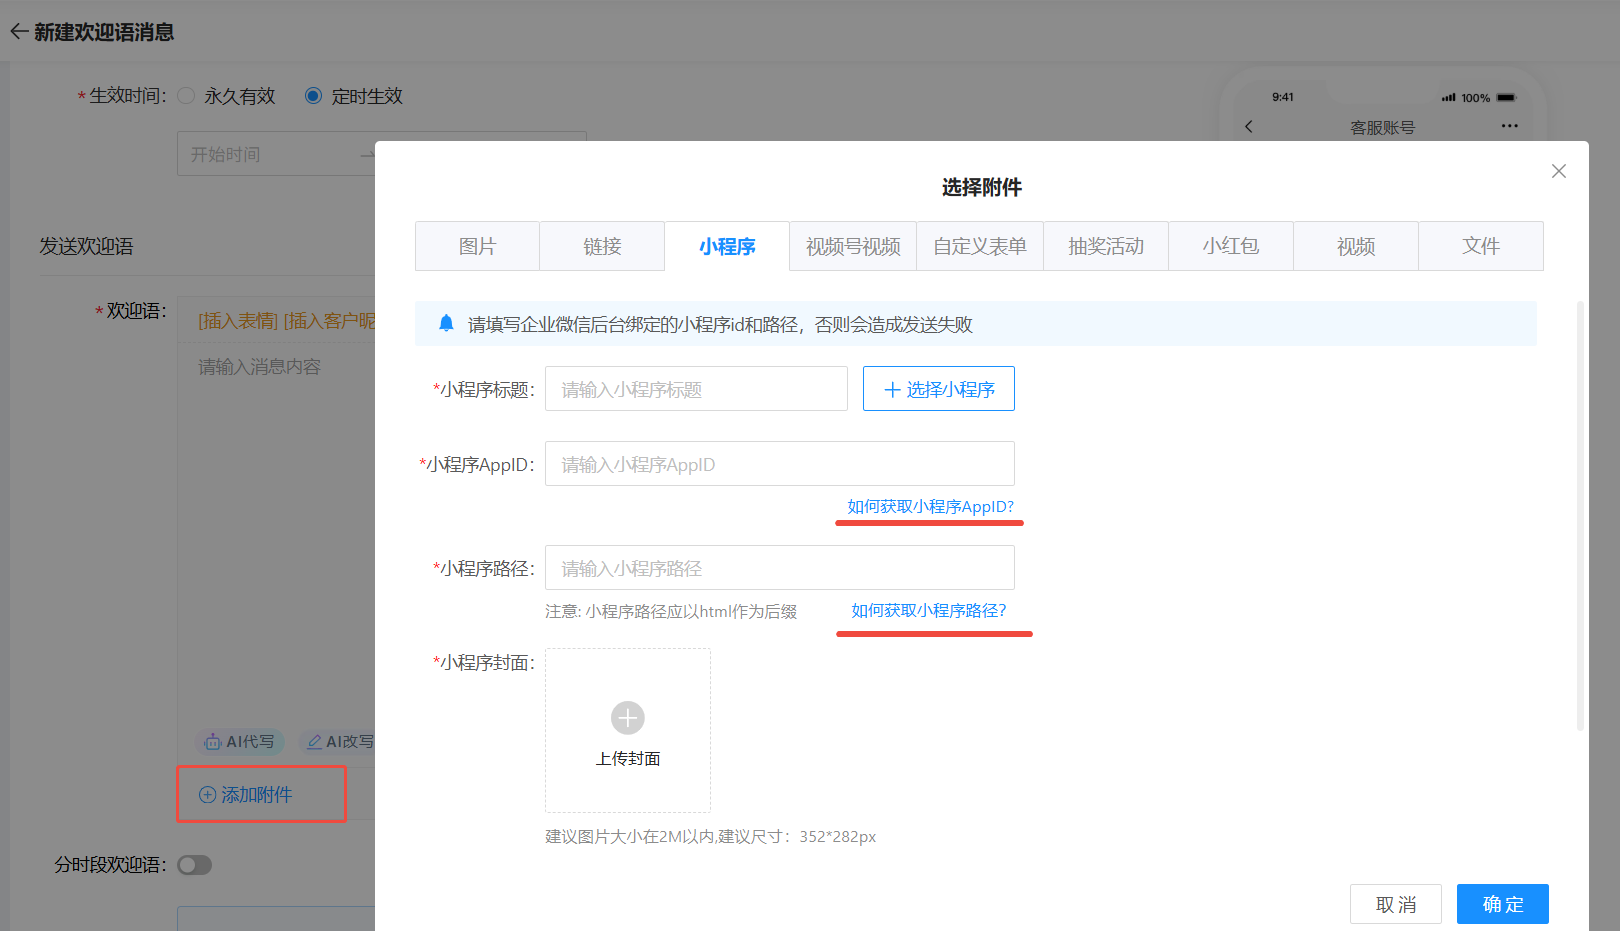Open the 如何获取小程序路径? link
The image size is (1620, 931).
click(928, 610)
